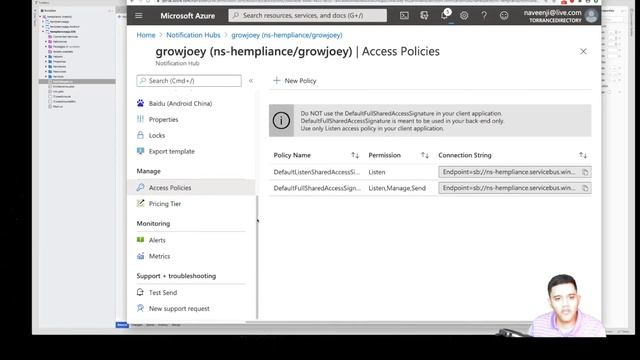Click the Connection String column header
The image size is (640, 360).
(x=465, y=155)
